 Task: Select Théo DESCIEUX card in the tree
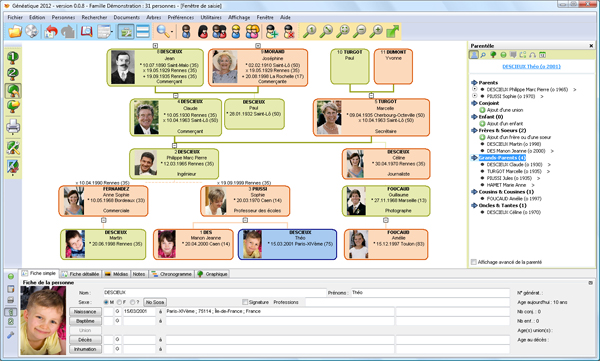click(287, 244)
